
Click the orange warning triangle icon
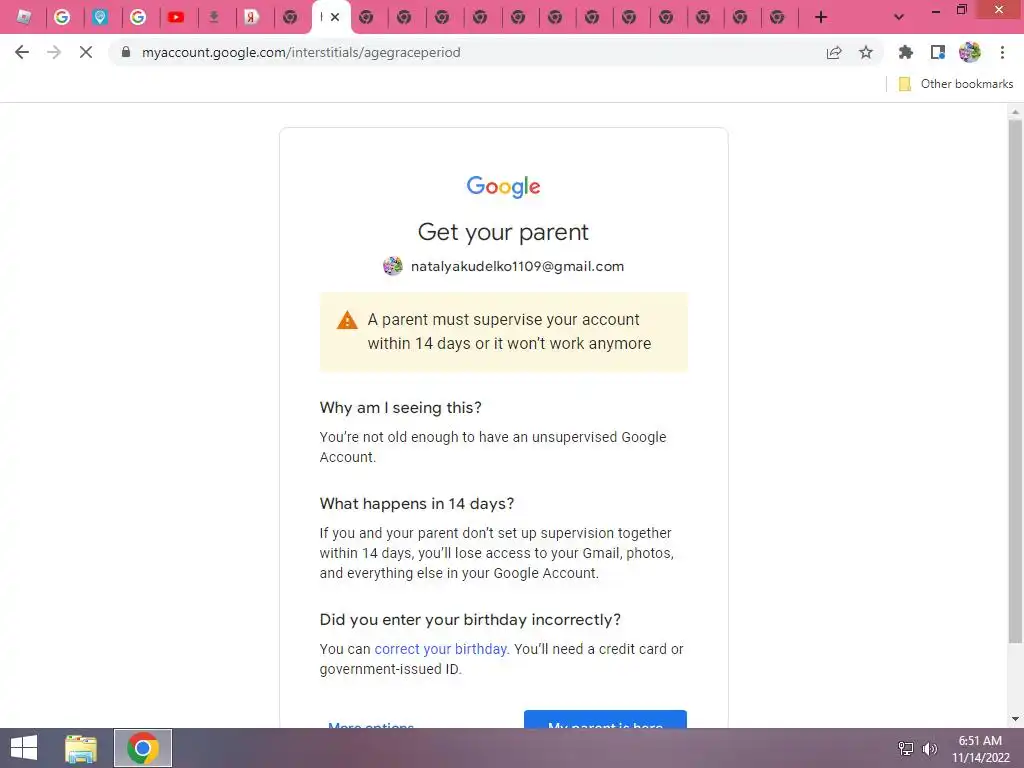347,320
